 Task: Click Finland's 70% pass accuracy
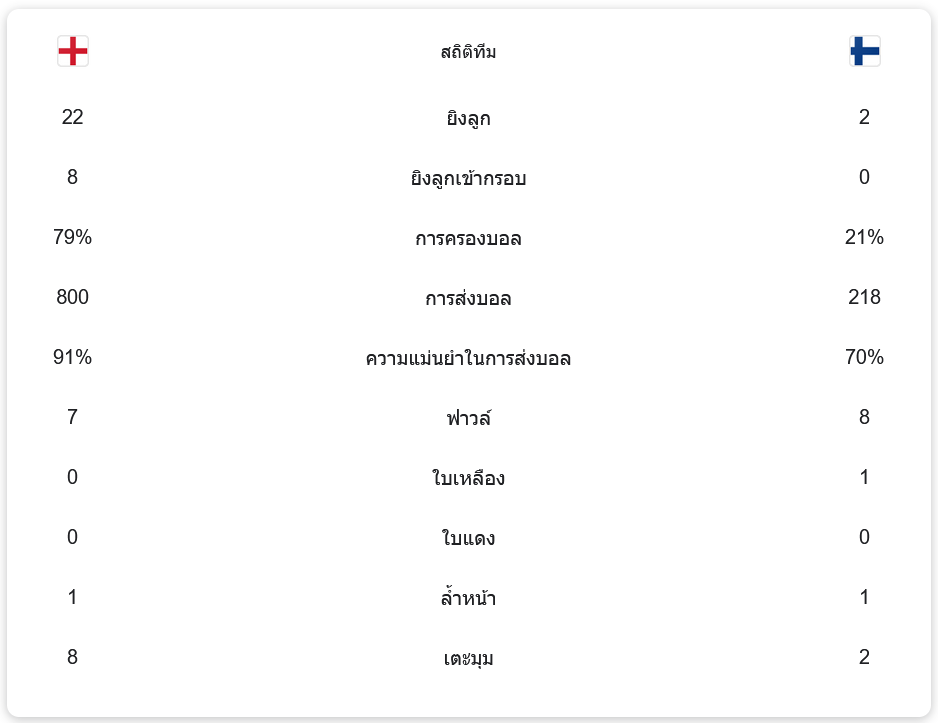(x=864, y=357)
